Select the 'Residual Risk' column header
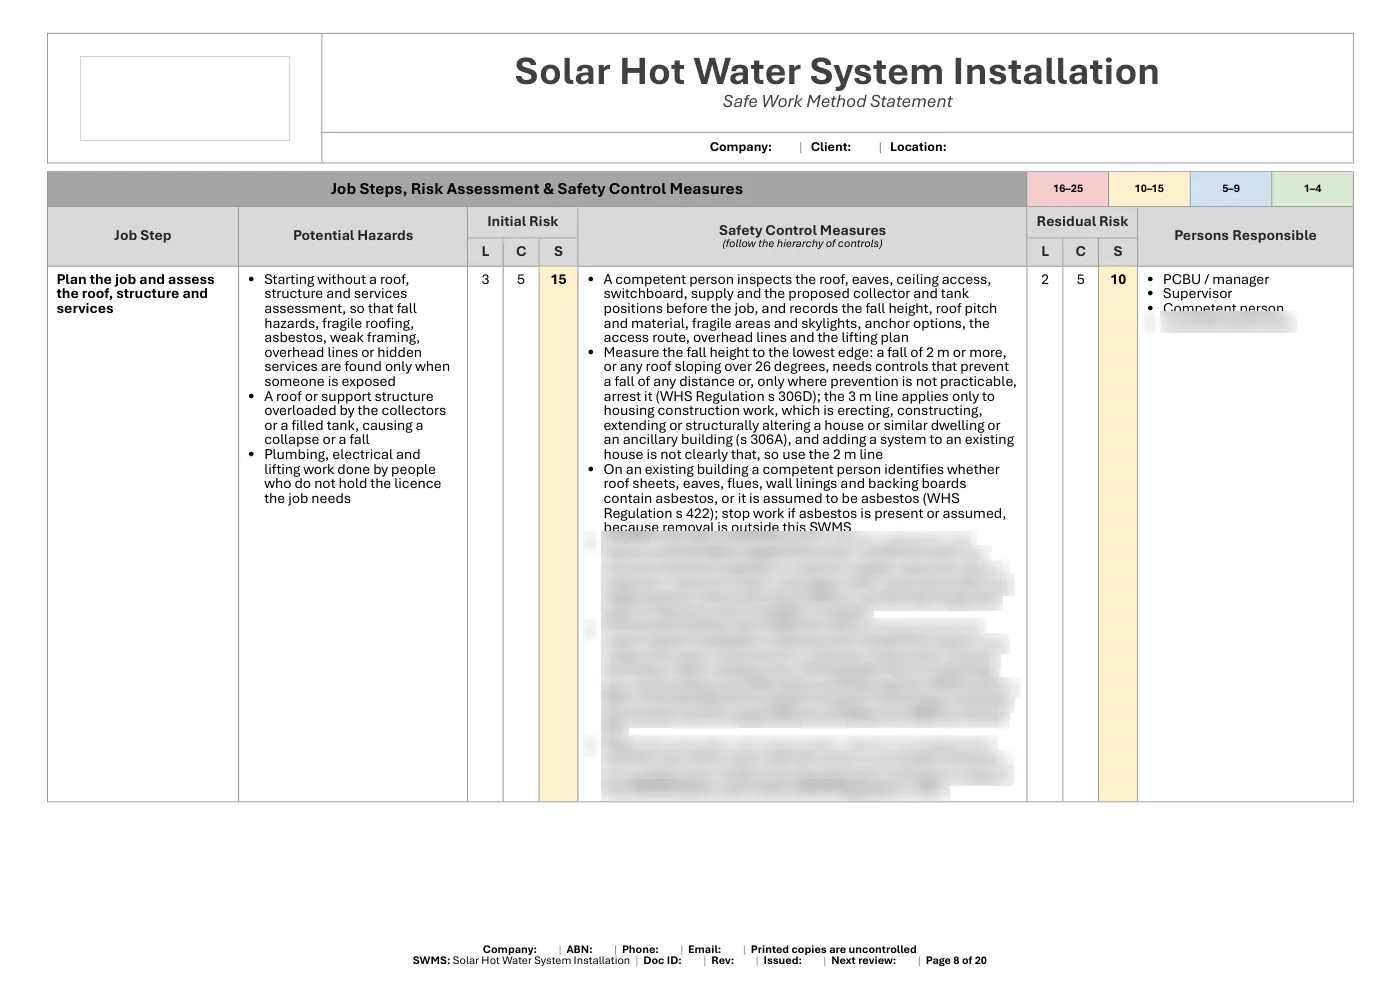The image size is (1400, 990). [1082, 222]
